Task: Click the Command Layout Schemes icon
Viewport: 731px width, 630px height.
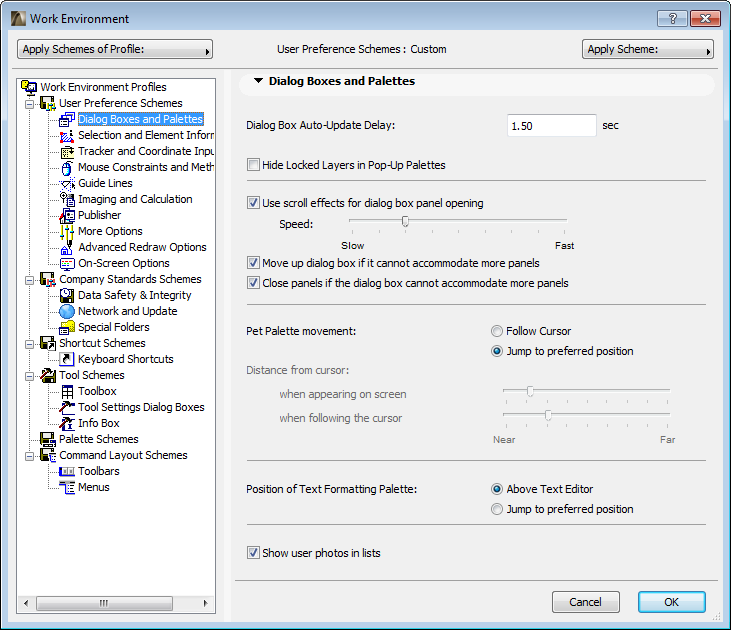Action: tap(48, 455)
